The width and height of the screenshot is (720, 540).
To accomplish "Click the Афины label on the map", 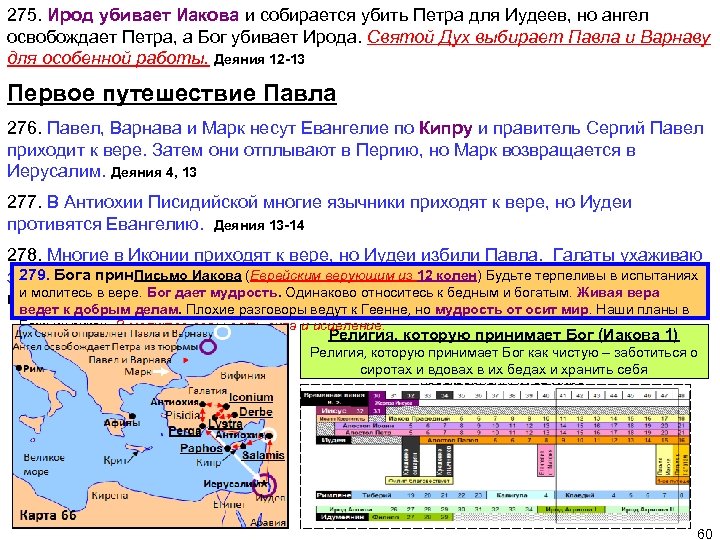I will [x=122, y=422].
